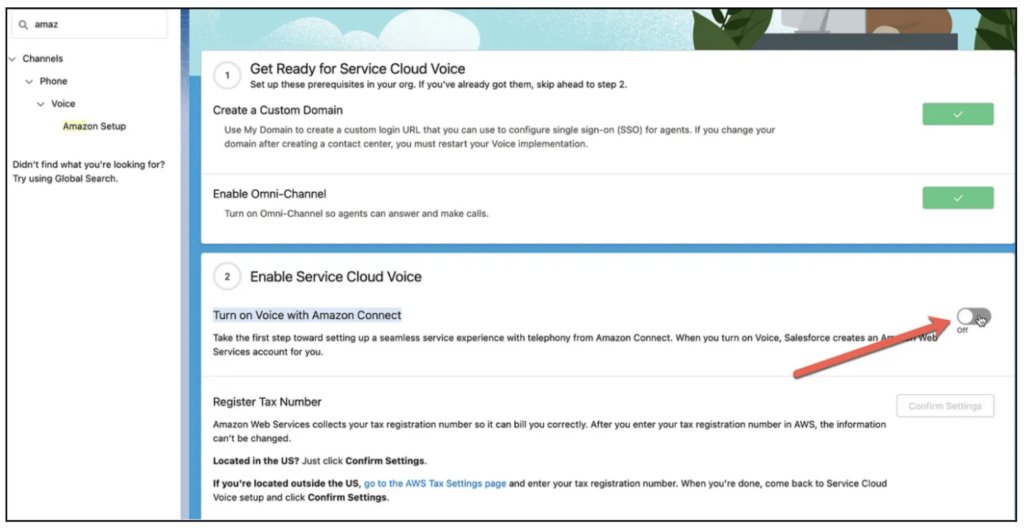The width and height of the screenshot is (1024, 529).
Task: Collapse the Voice node chevron
Action: pos(41,104)
